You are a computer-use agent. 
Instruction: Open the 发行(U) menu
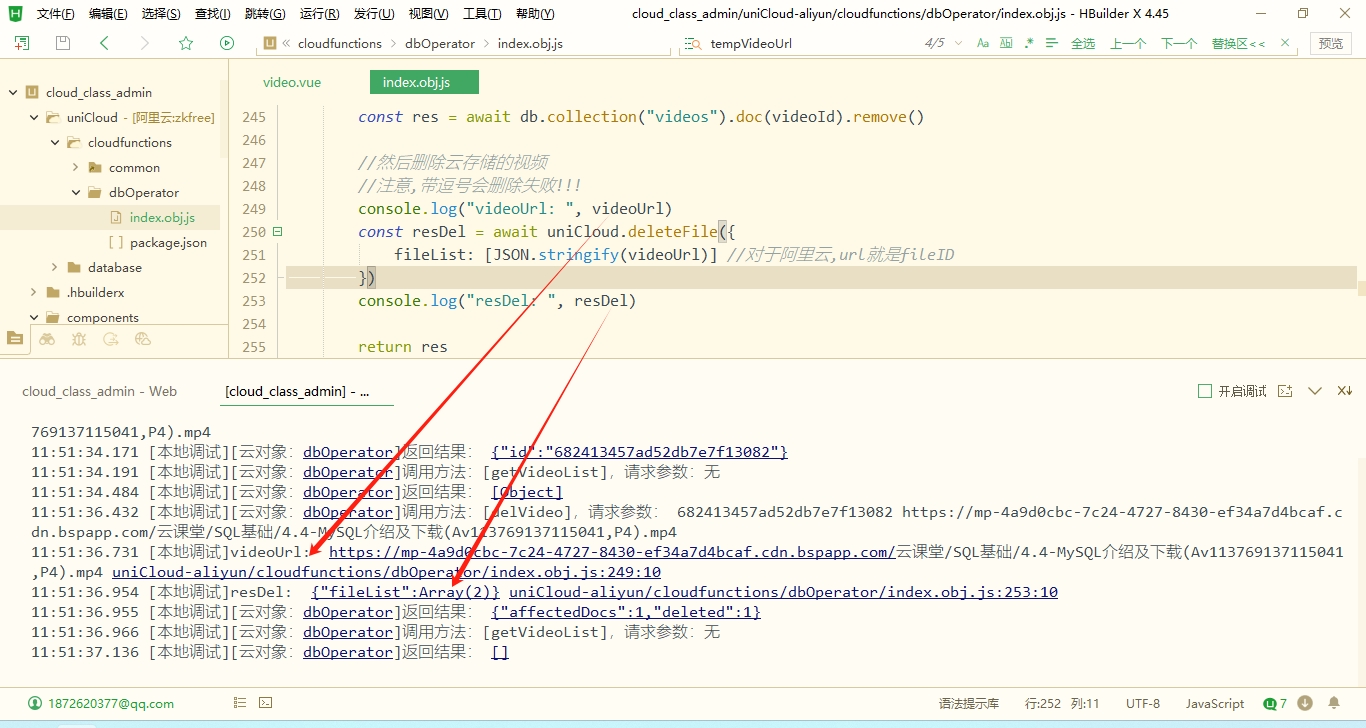[374, 14]
